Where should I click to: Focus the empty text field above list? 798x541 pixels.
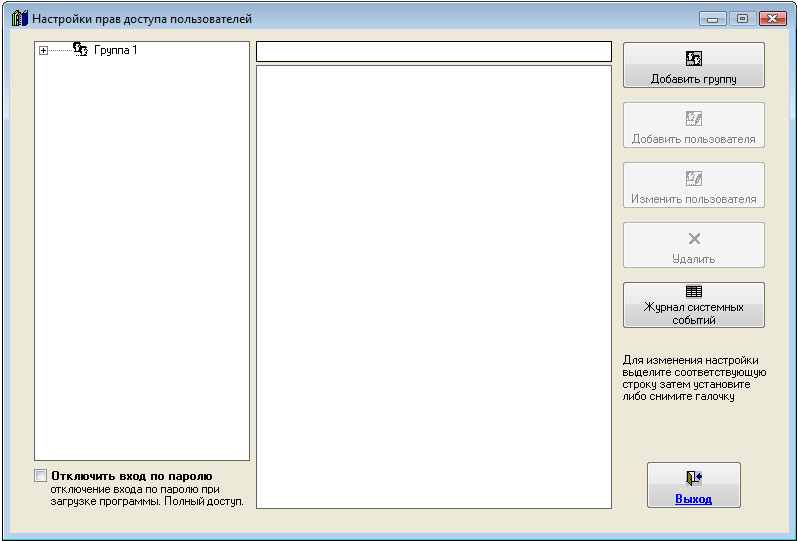[x=434, y=51]
